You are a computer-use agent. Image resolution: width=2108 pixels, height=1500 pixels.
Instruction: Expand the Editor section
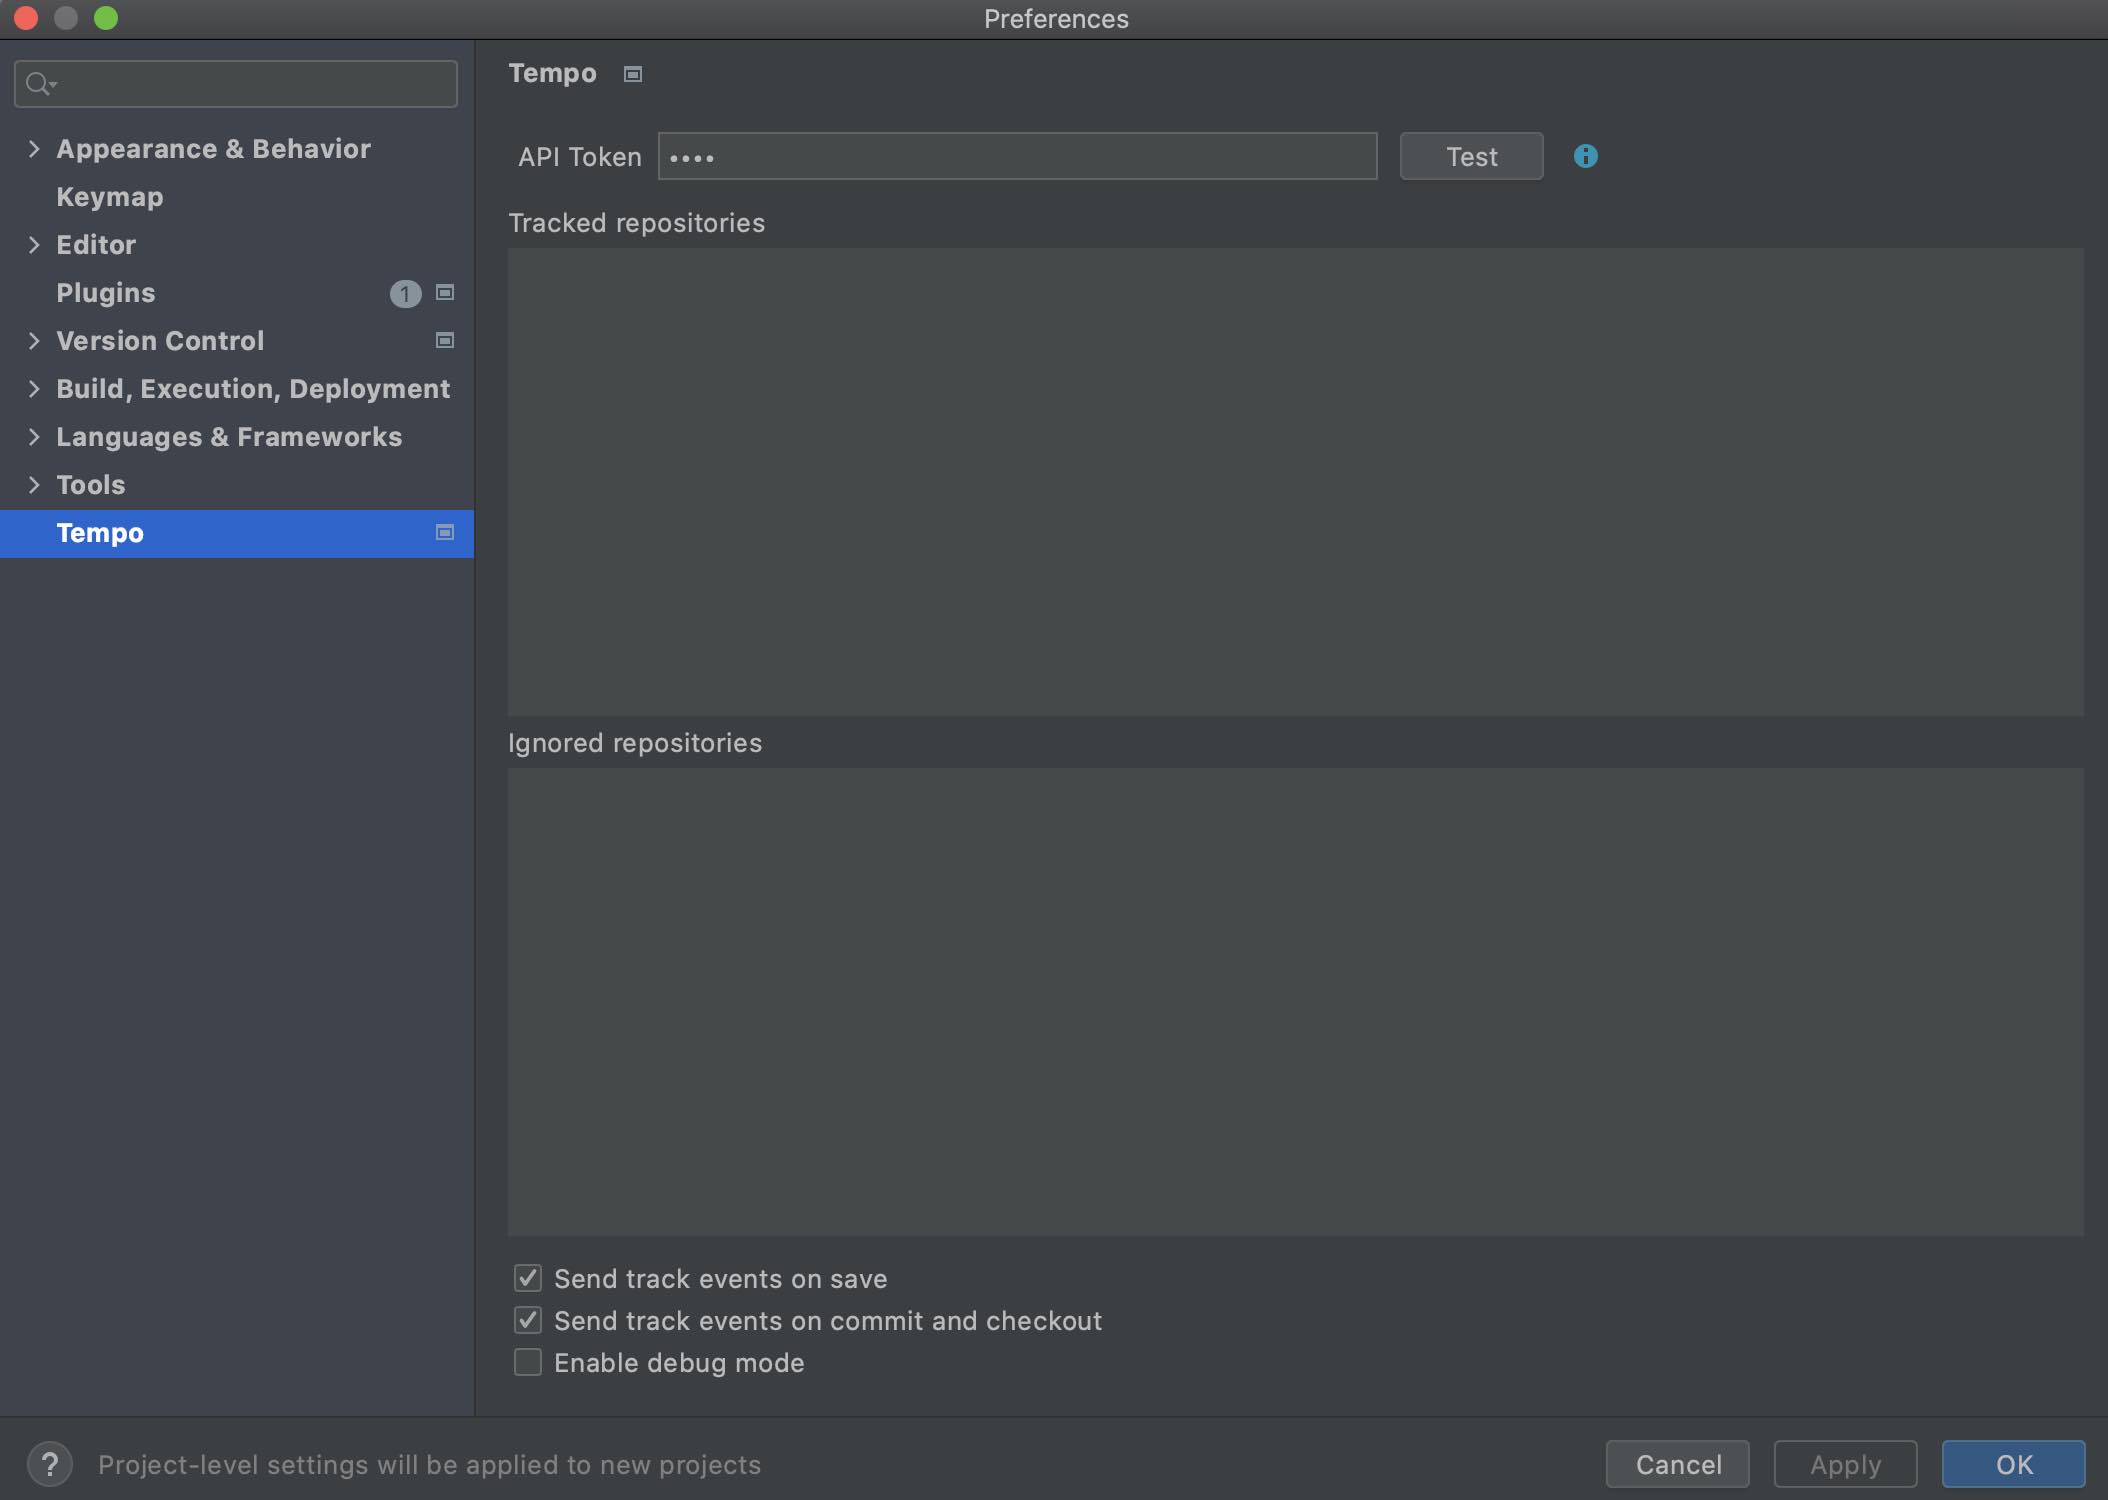[x=34, y=244]
